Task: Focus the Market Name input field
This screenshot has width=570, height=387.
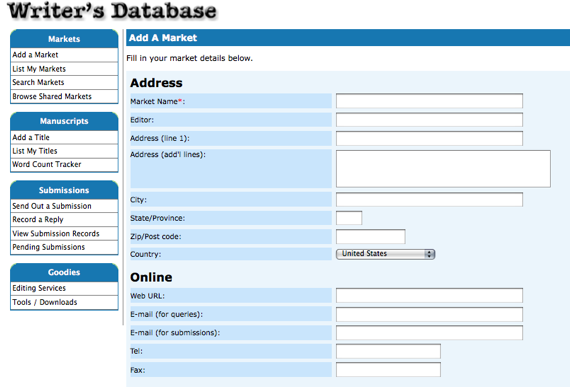Action: coord(429,101)
